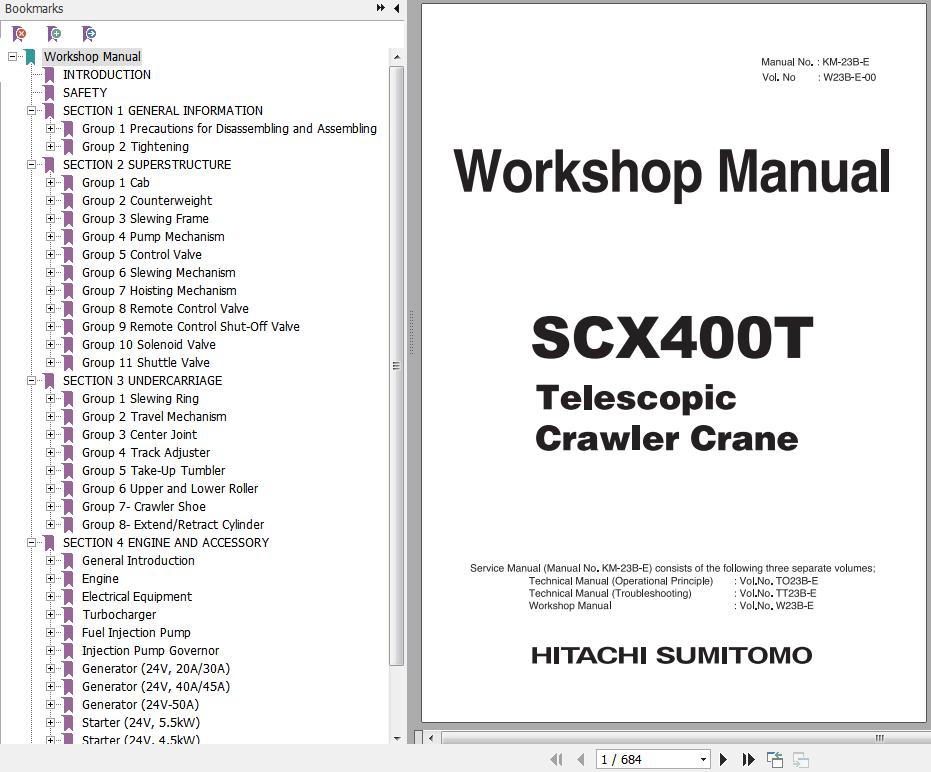
Task: Click the bookmarks scroll down arrow
Action: 397,739
